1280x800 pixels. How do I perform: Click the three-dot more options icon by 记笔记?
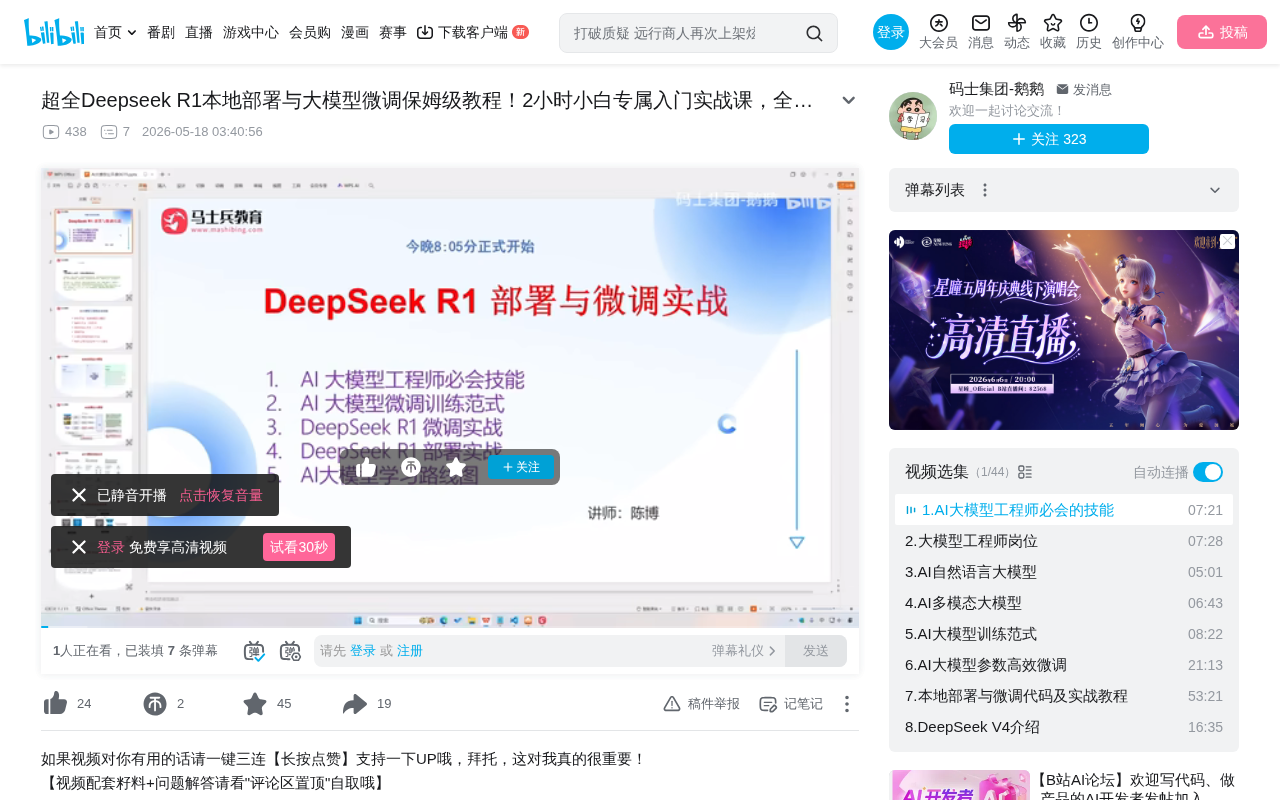click(x=846, y=704)
